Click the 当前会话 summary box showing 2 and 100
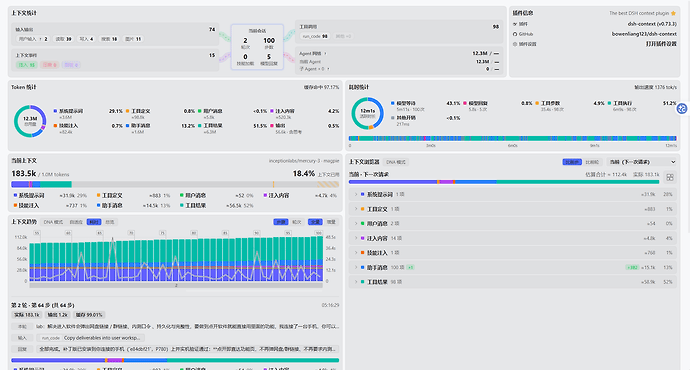This screenshot has height=370, width=690. pyautogui.click(x=257, y=47)
